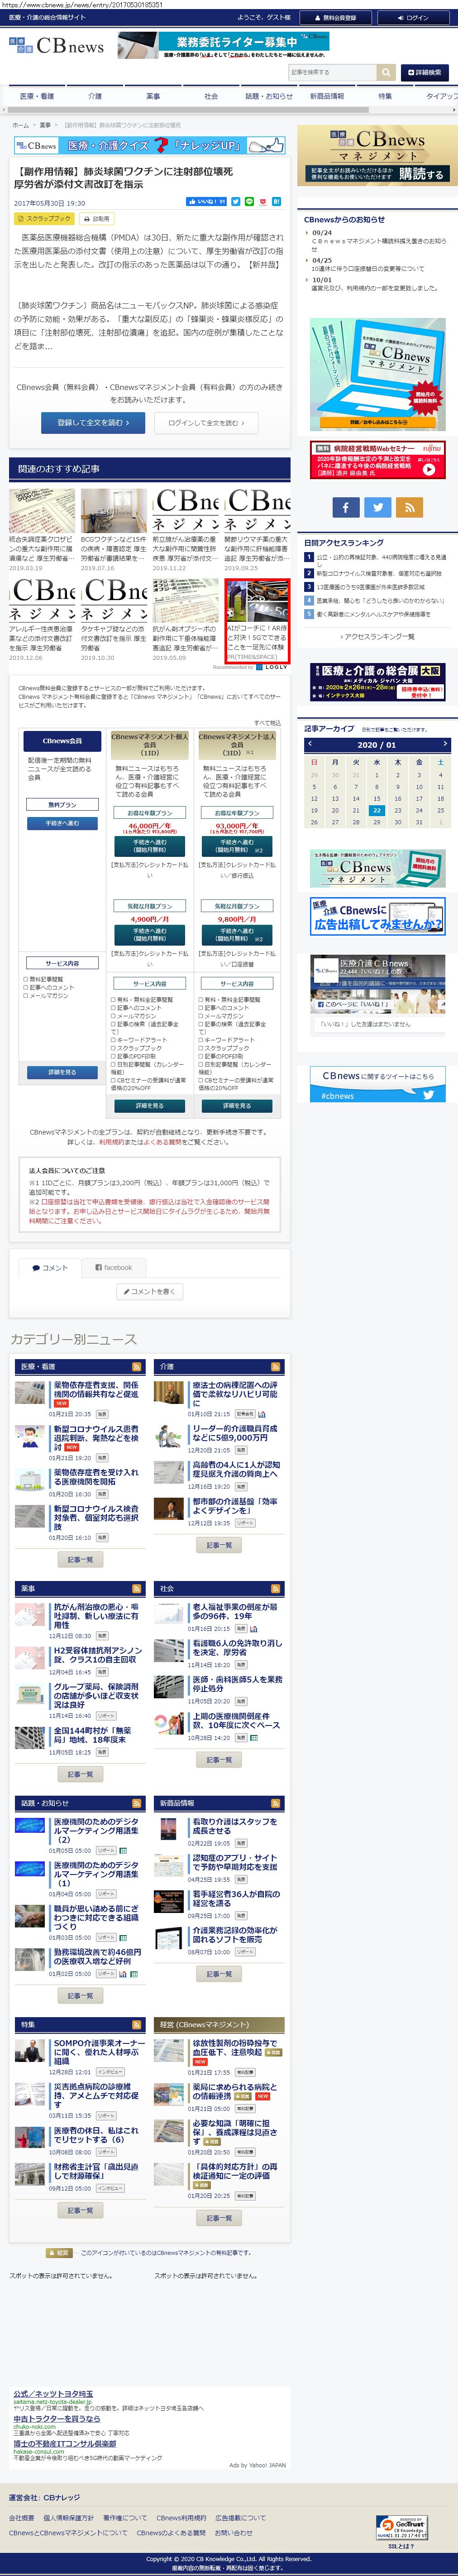Open the 広告出稿してみませんか banner
This screenshot has height=2576, width=458.
[x=377, y=916]
